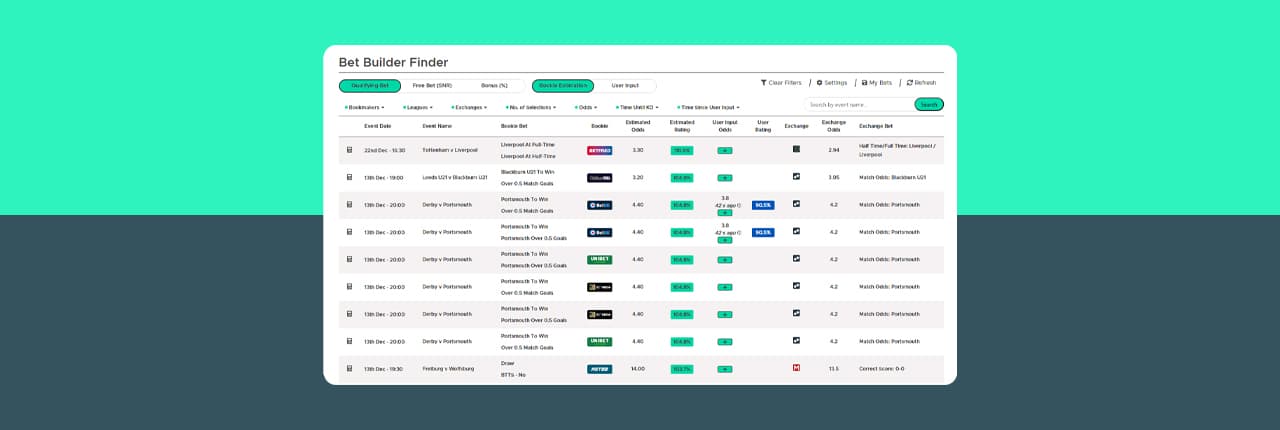This screenshot has width=1280, height=430.
Task: Open the Odds filter dropdown
Action: (x=586, y=107)
